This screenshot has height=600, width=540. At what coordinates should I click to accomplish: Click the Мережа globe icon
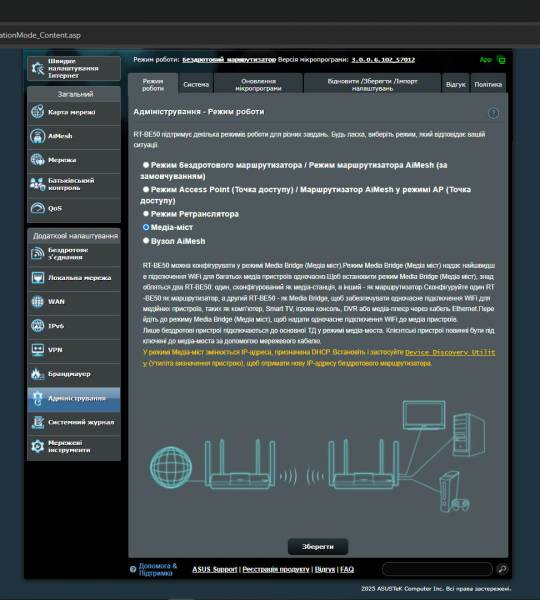point(38,160)
